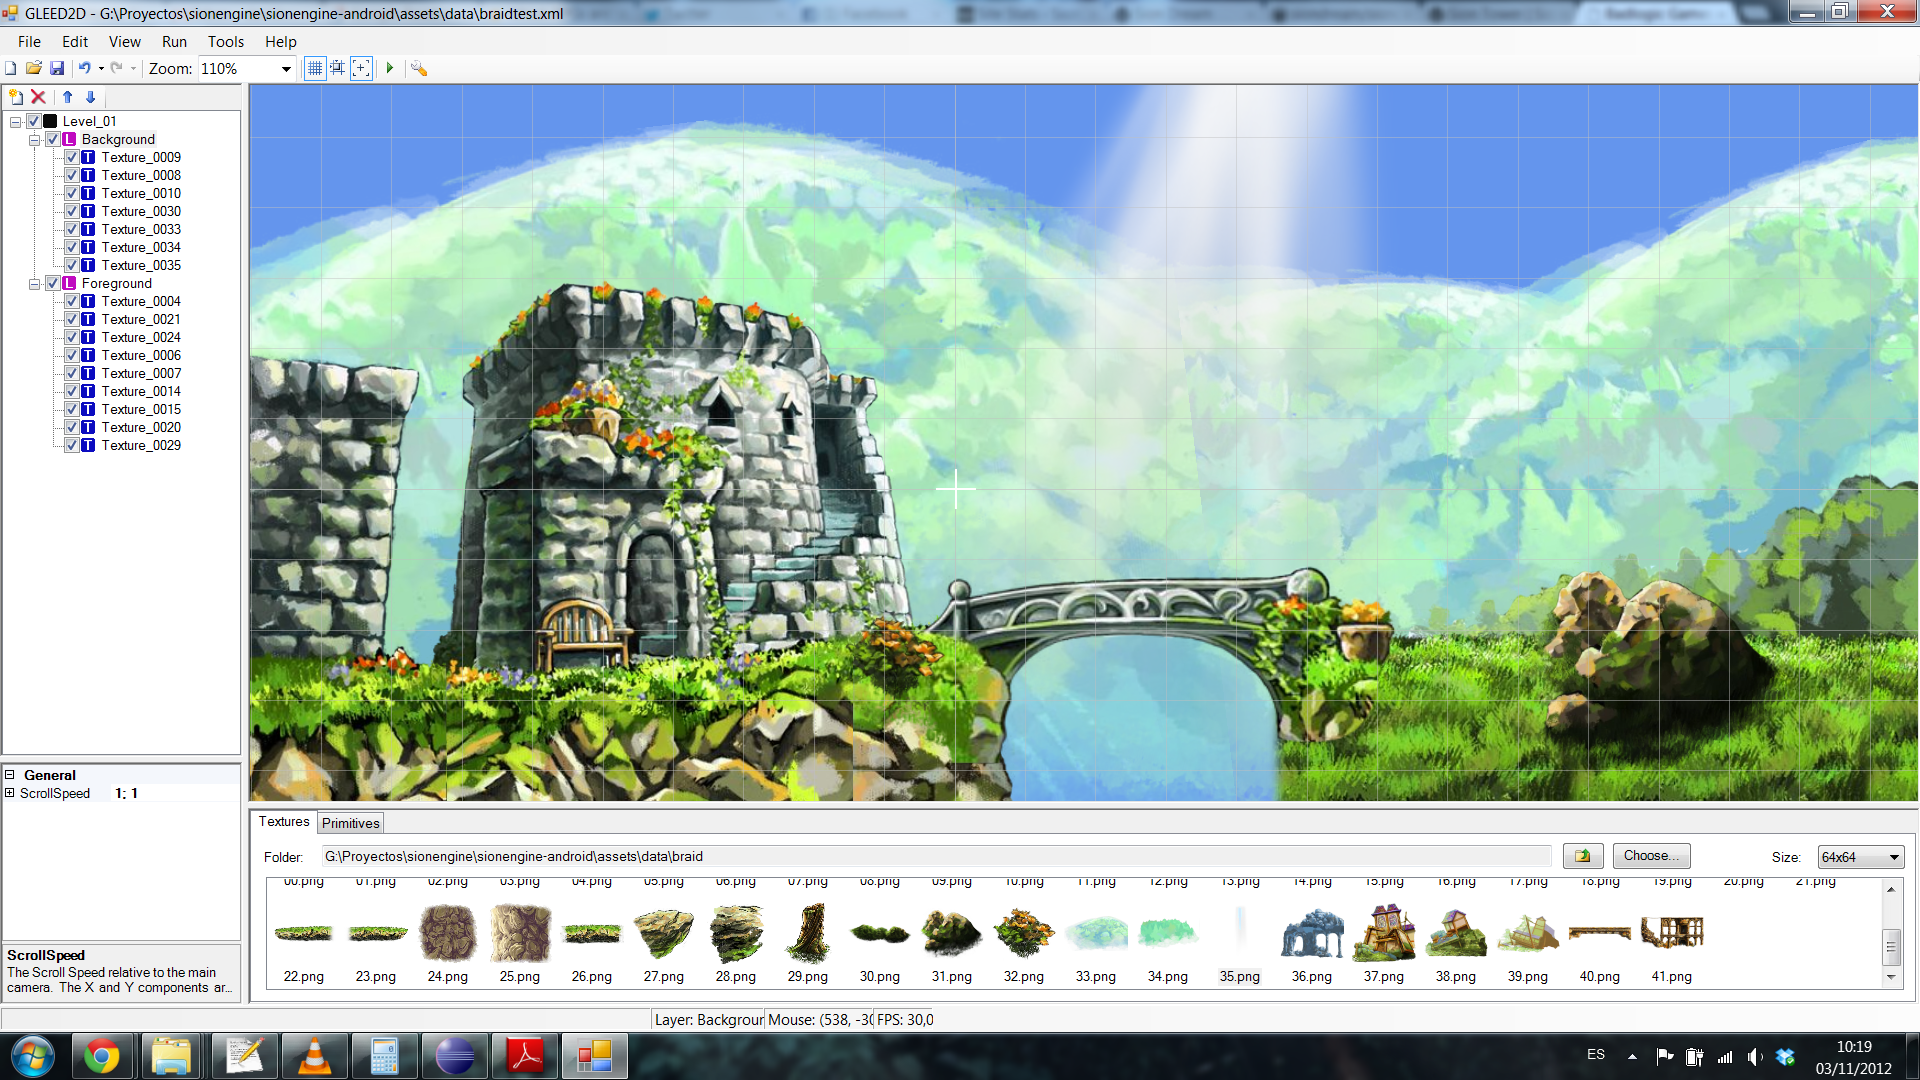Viewport: 1920px width, 1080px height.
Task: Uncheck Texture_0035 visibility
Action: (72, 265)
